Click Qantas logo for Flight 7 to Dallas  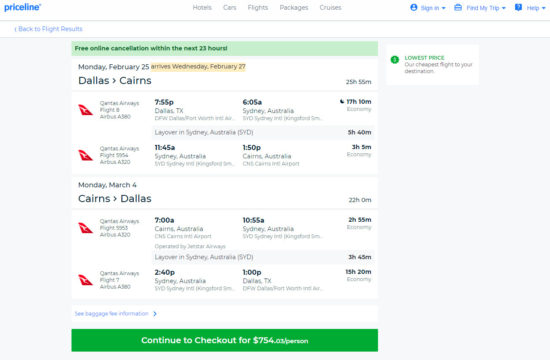point(85,280)
